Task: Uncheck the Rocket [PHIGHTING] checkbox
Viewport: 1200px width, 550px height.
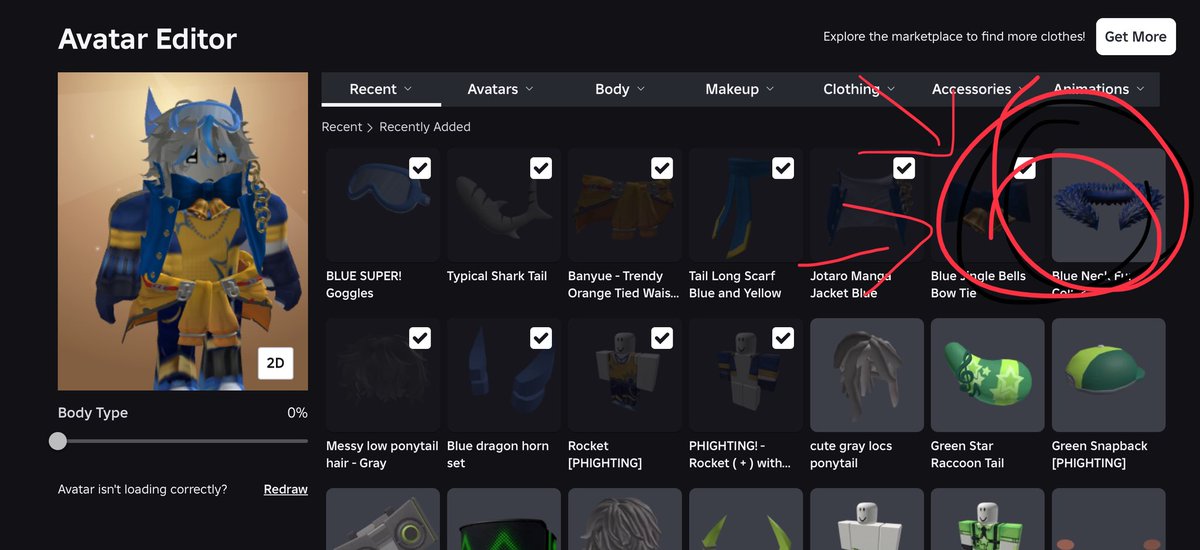Action: coord(662,338)
